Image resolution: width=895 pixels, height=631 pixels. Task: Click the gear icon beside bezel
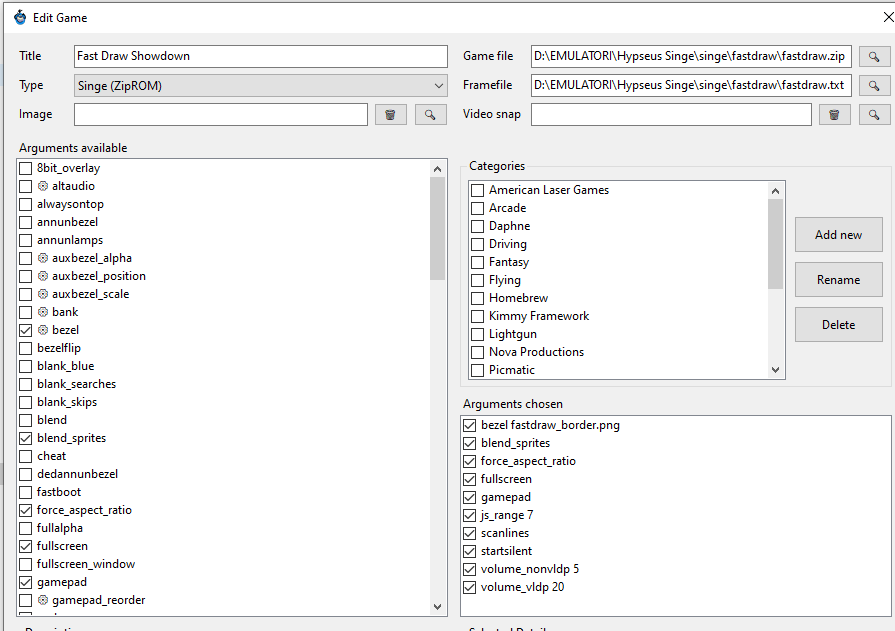[43, 330]
